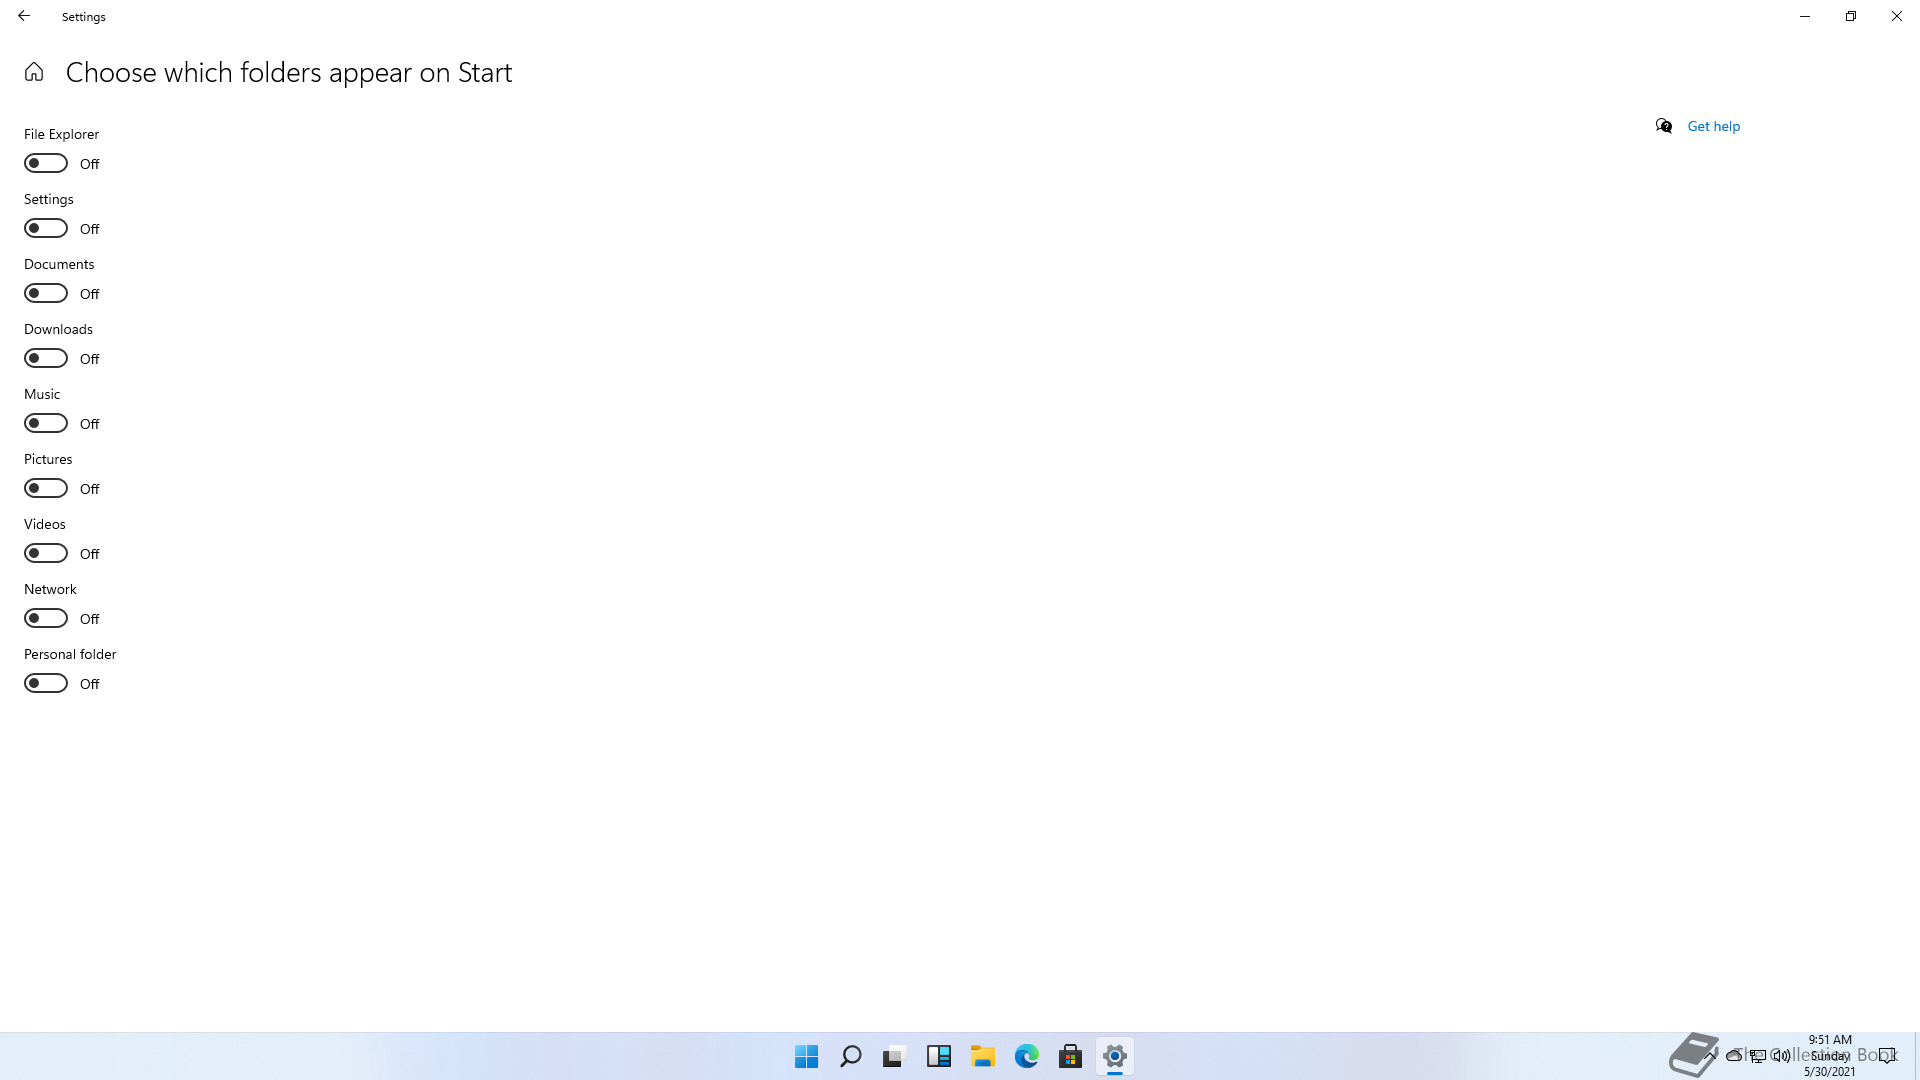Switch on the Documents toggle
Image resolution: width=1920 pixels, height=1080 pixels.
tap(46, 293)
